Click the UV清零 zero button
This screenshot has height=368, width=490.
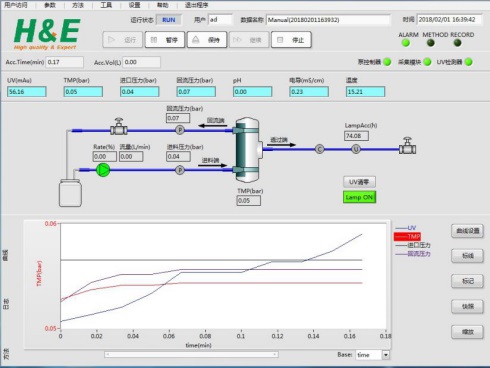[x=359, y=182]
